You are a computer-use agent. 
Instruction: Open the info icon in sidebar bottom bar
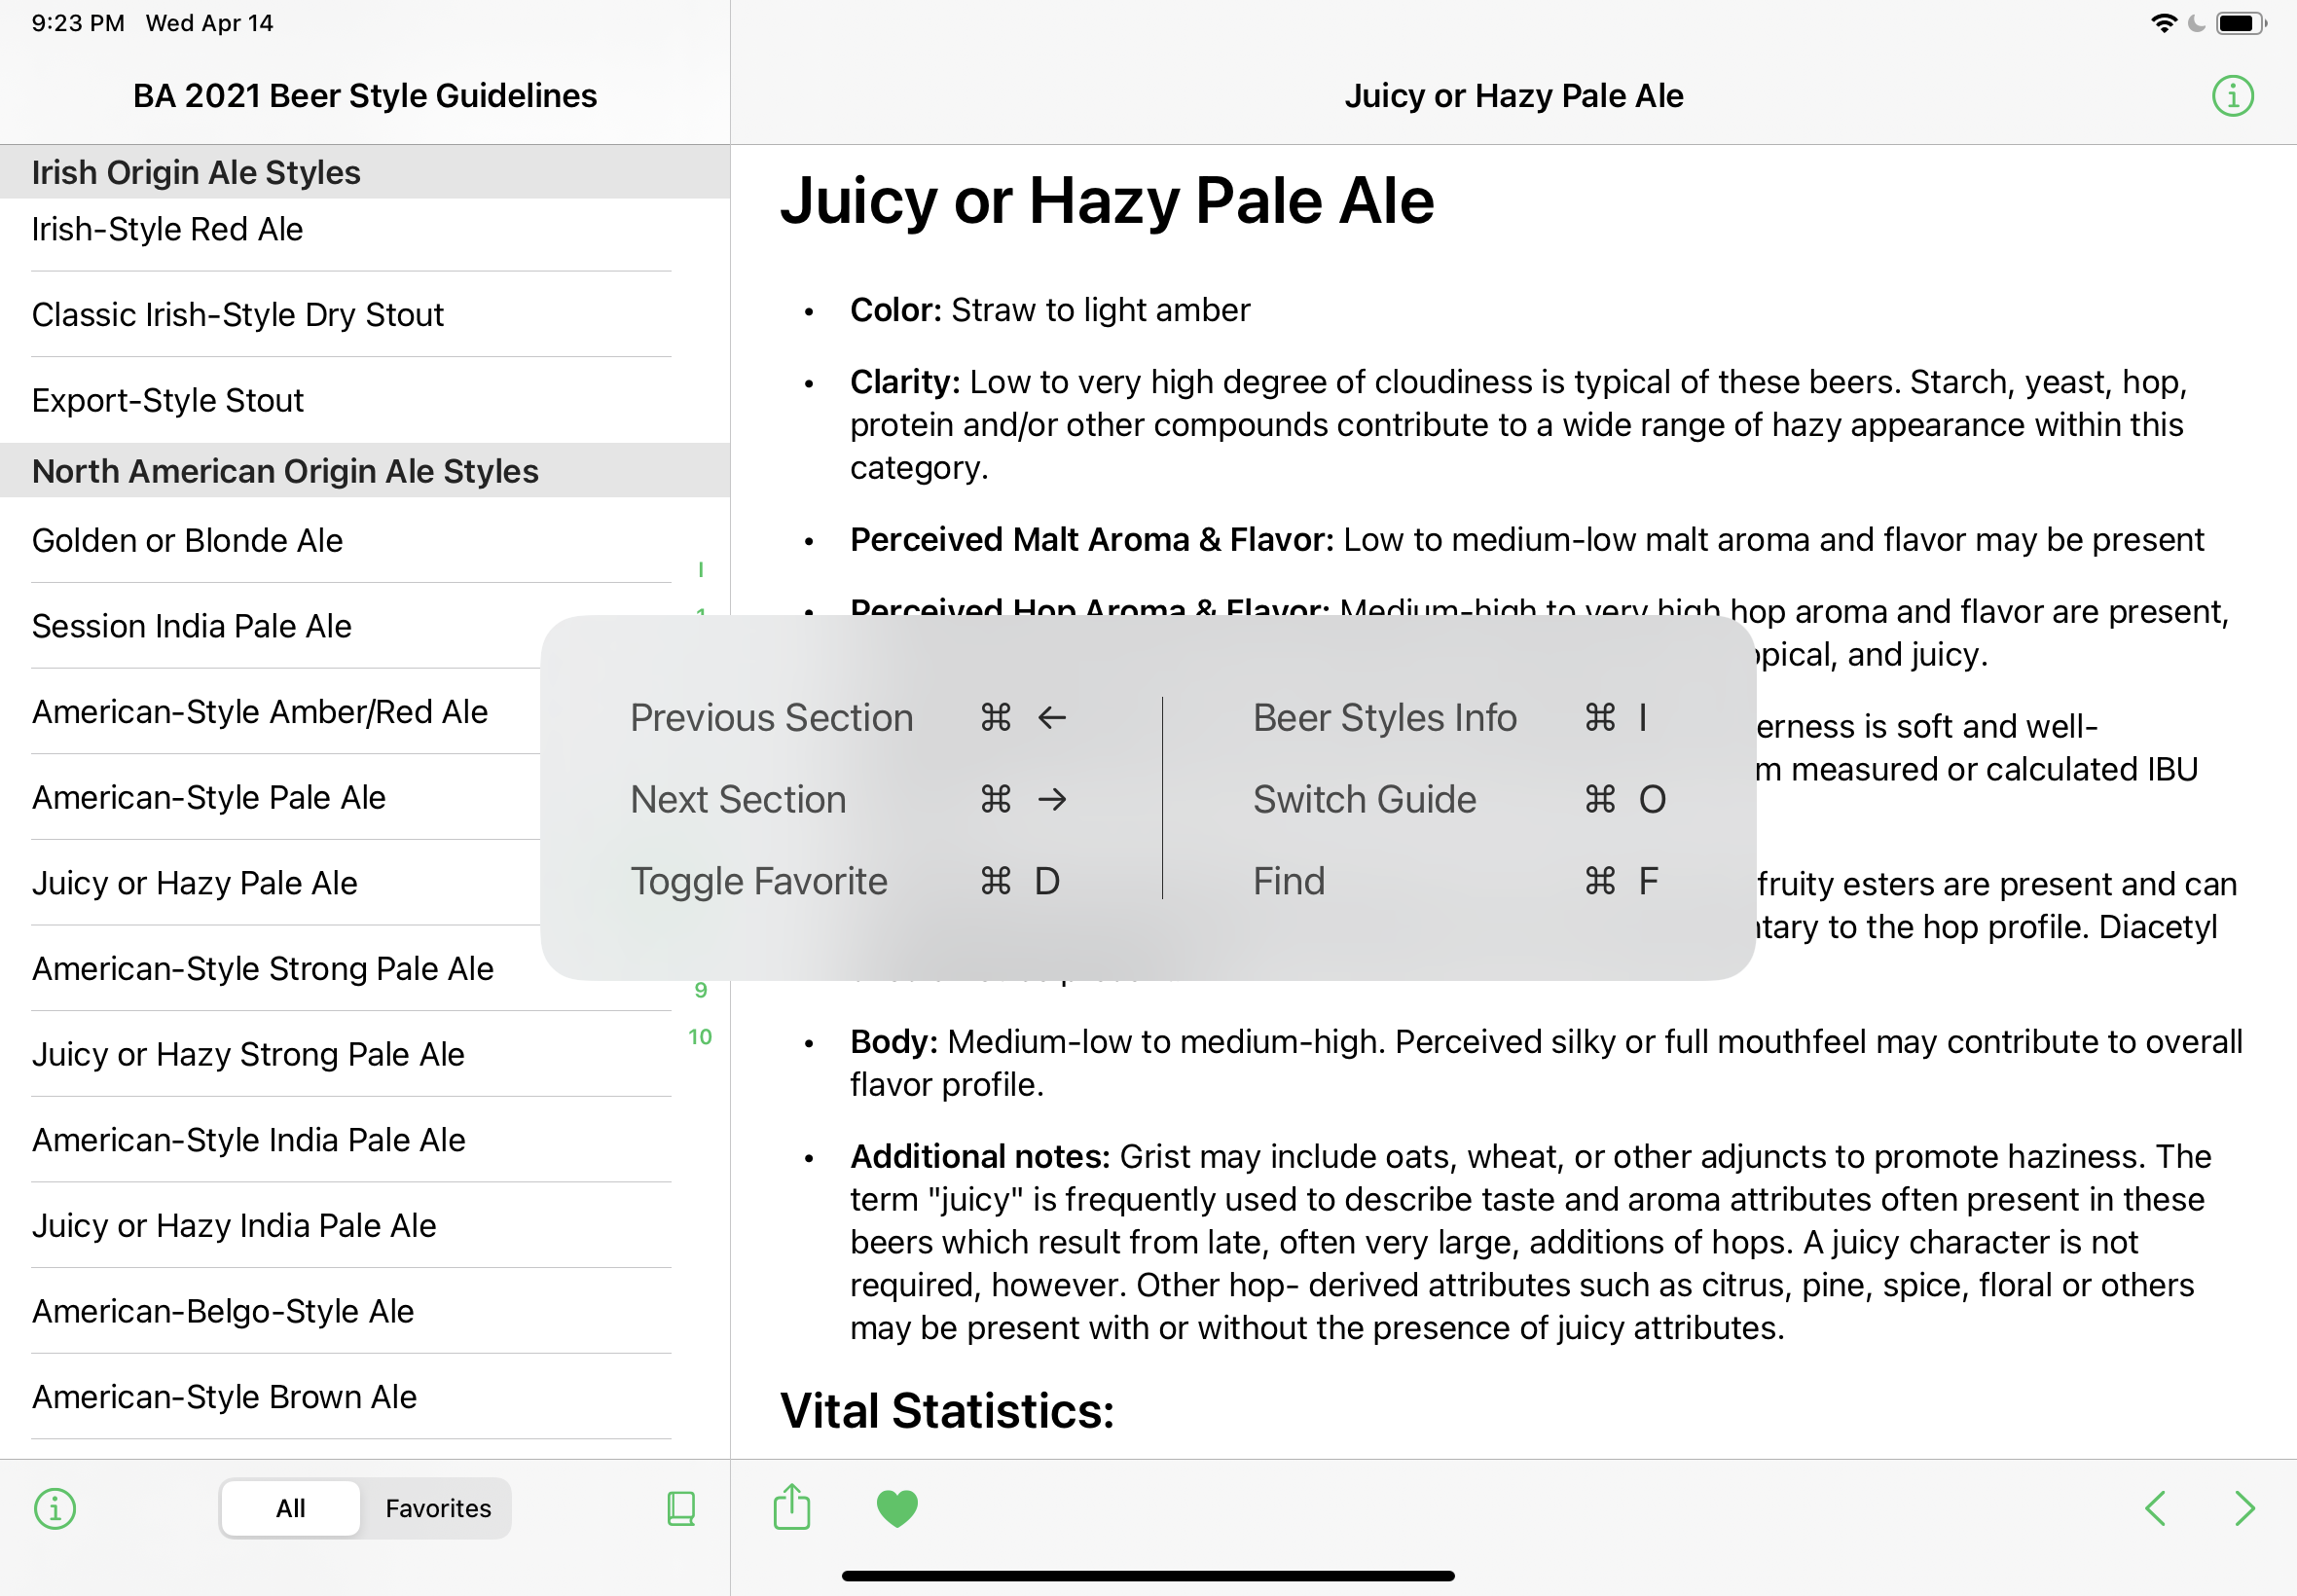pyautogui.click(x=55, y=1508)
